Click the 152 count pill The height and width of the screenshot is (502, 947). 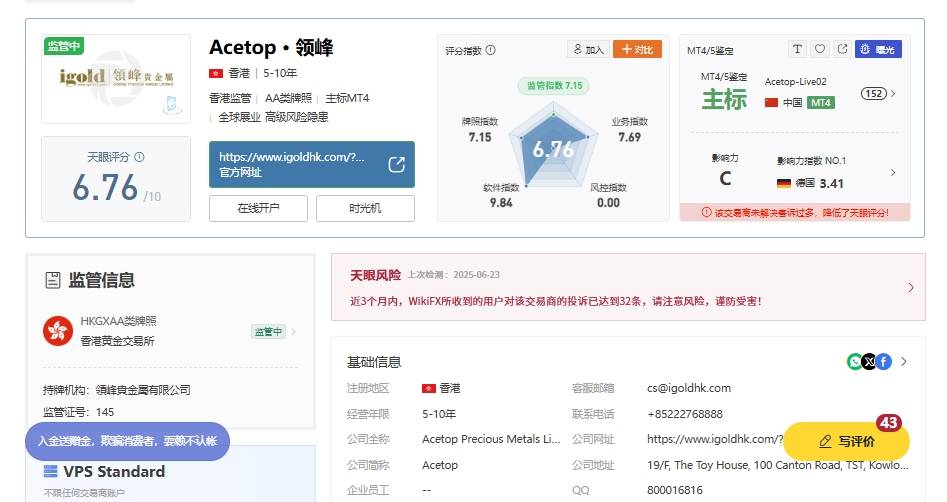pyautogui.click(x=874, y=94)
